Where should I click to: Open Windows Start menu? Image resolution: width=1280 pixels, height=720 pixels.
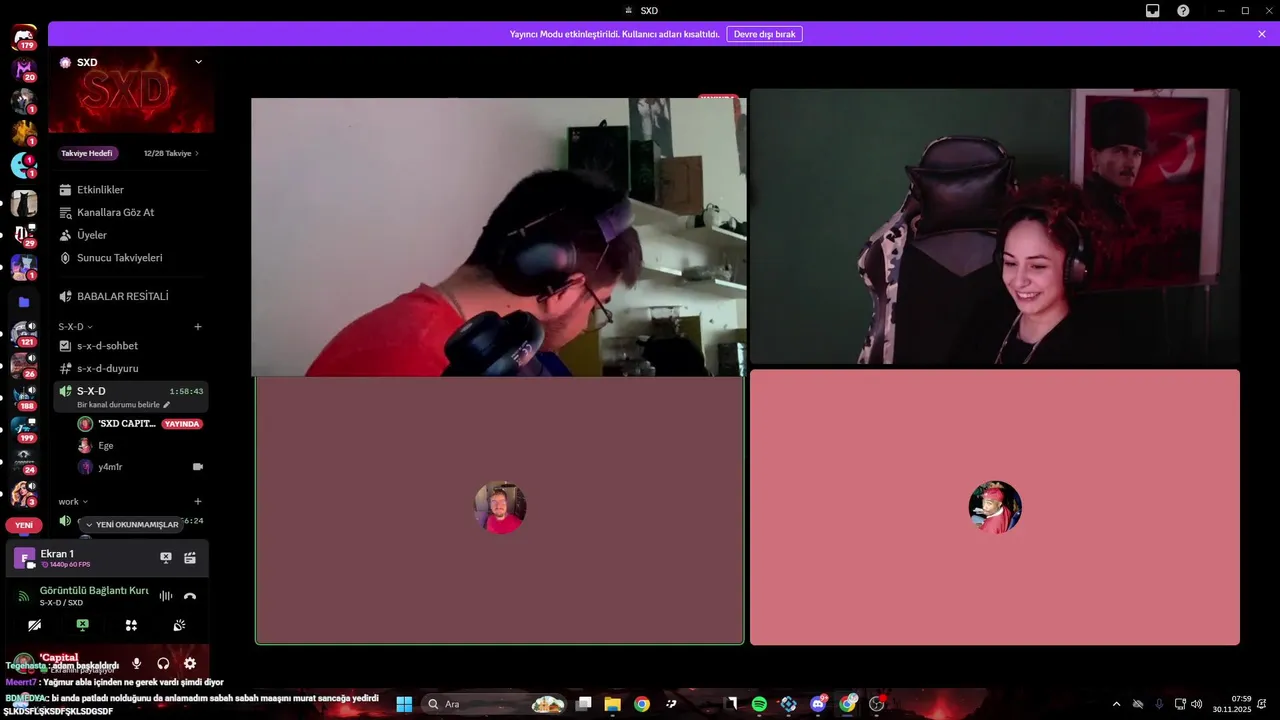click(x=404, y=704)
